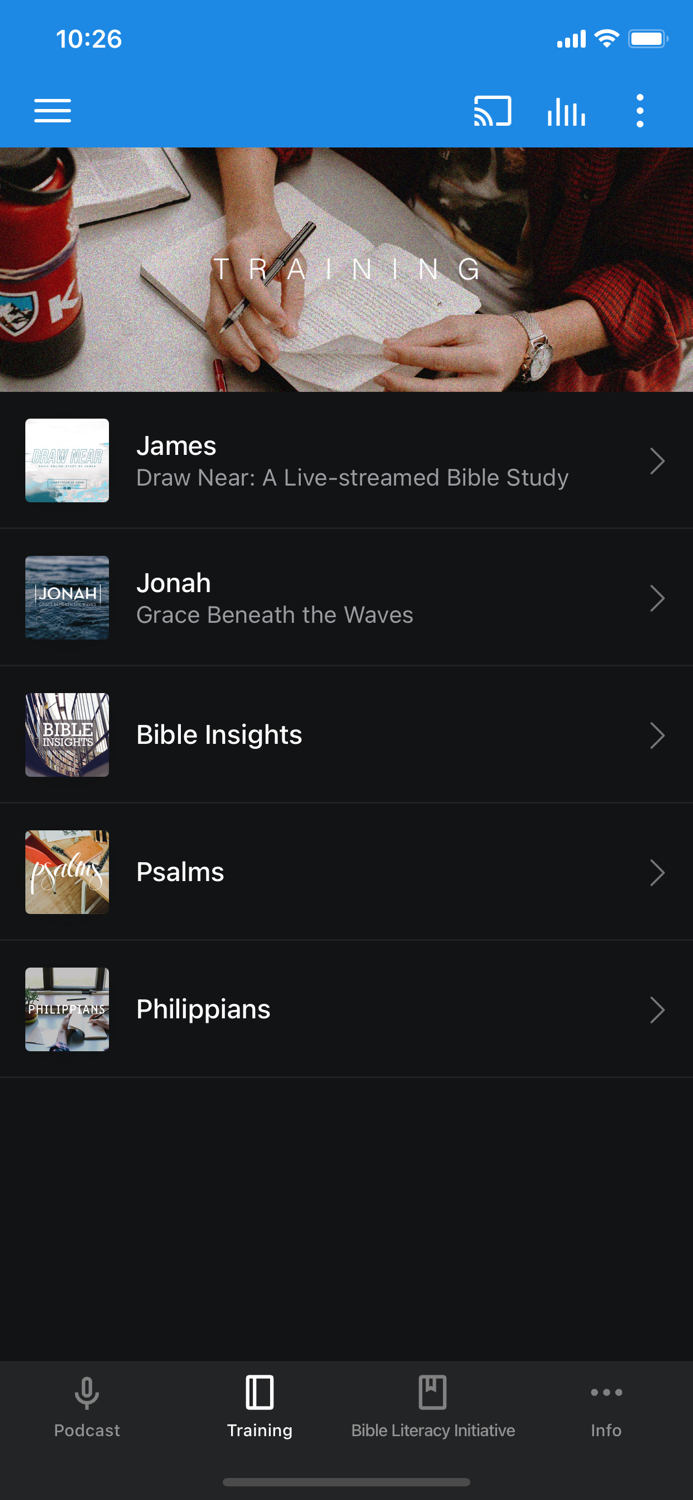Image resolution: width=693 pixels, height=1500 pixels.
Task: Select the Chromecast icon
Action: [x=491, y=111]
